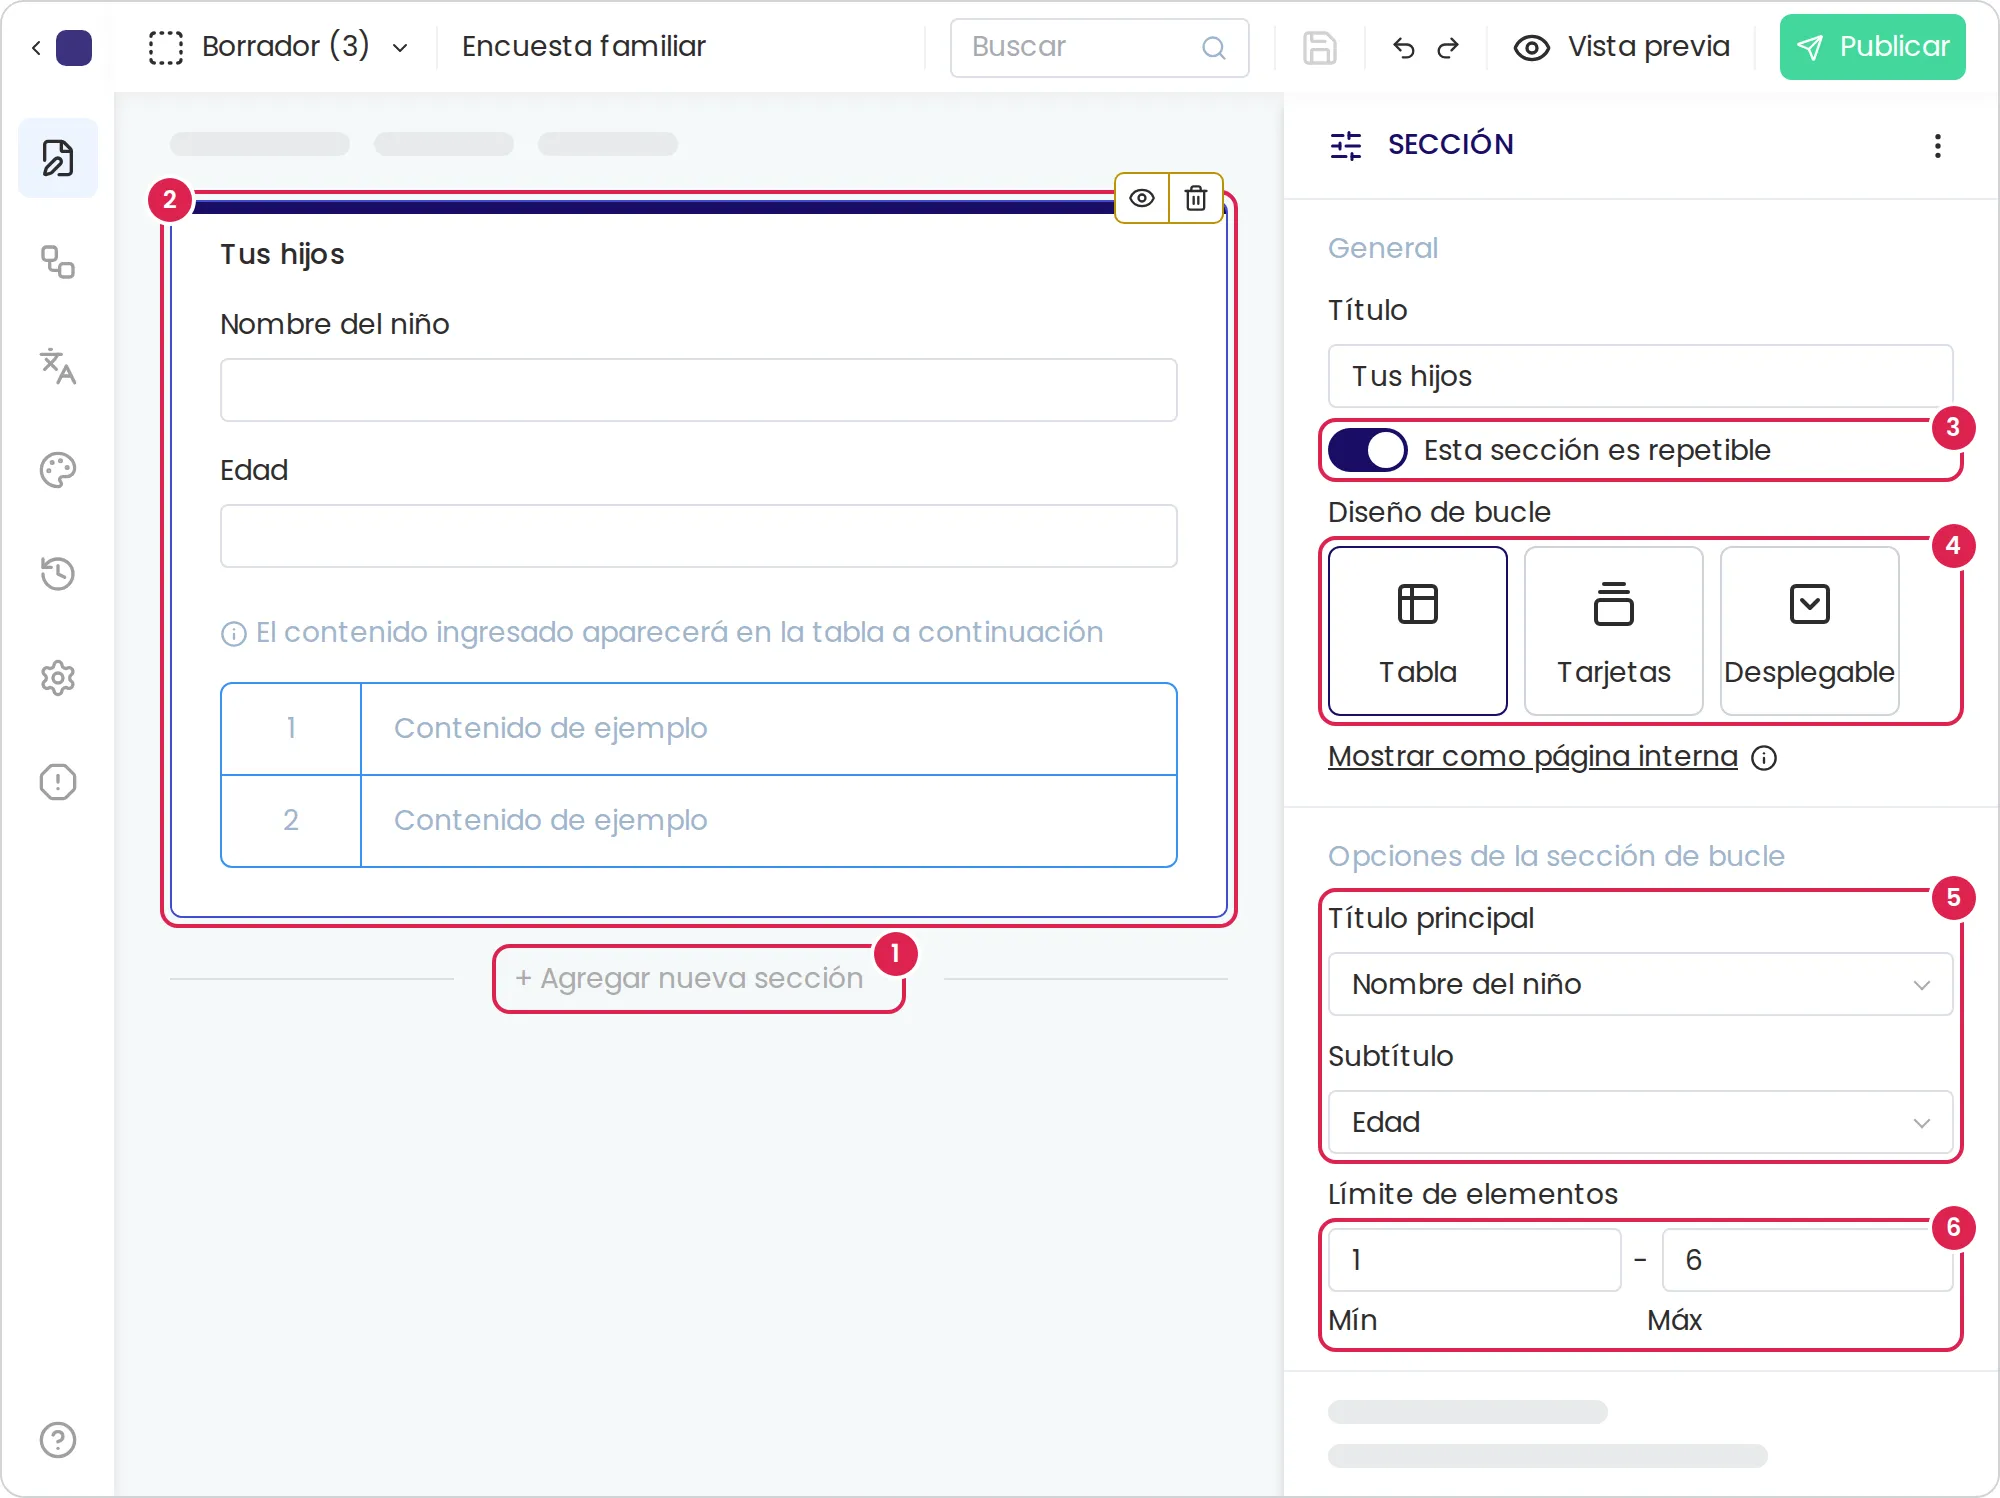This screenshot has height=1498, width=2000.
Task: Open the settings gear sidebar icon
Action: click(x=58, y=678)
